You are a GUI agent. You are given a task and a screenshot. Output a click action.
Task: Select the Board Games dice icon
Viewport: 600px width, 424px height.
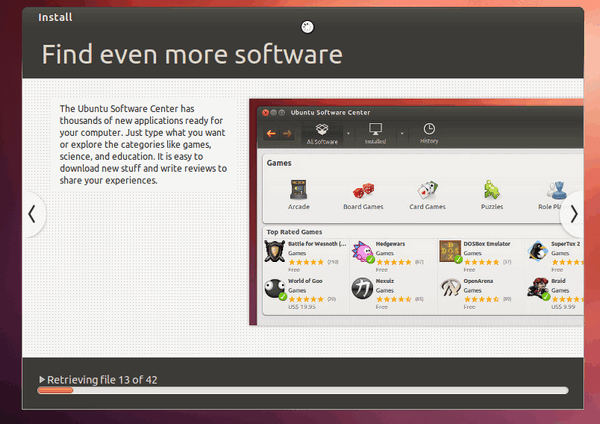[x=364, y=189]
